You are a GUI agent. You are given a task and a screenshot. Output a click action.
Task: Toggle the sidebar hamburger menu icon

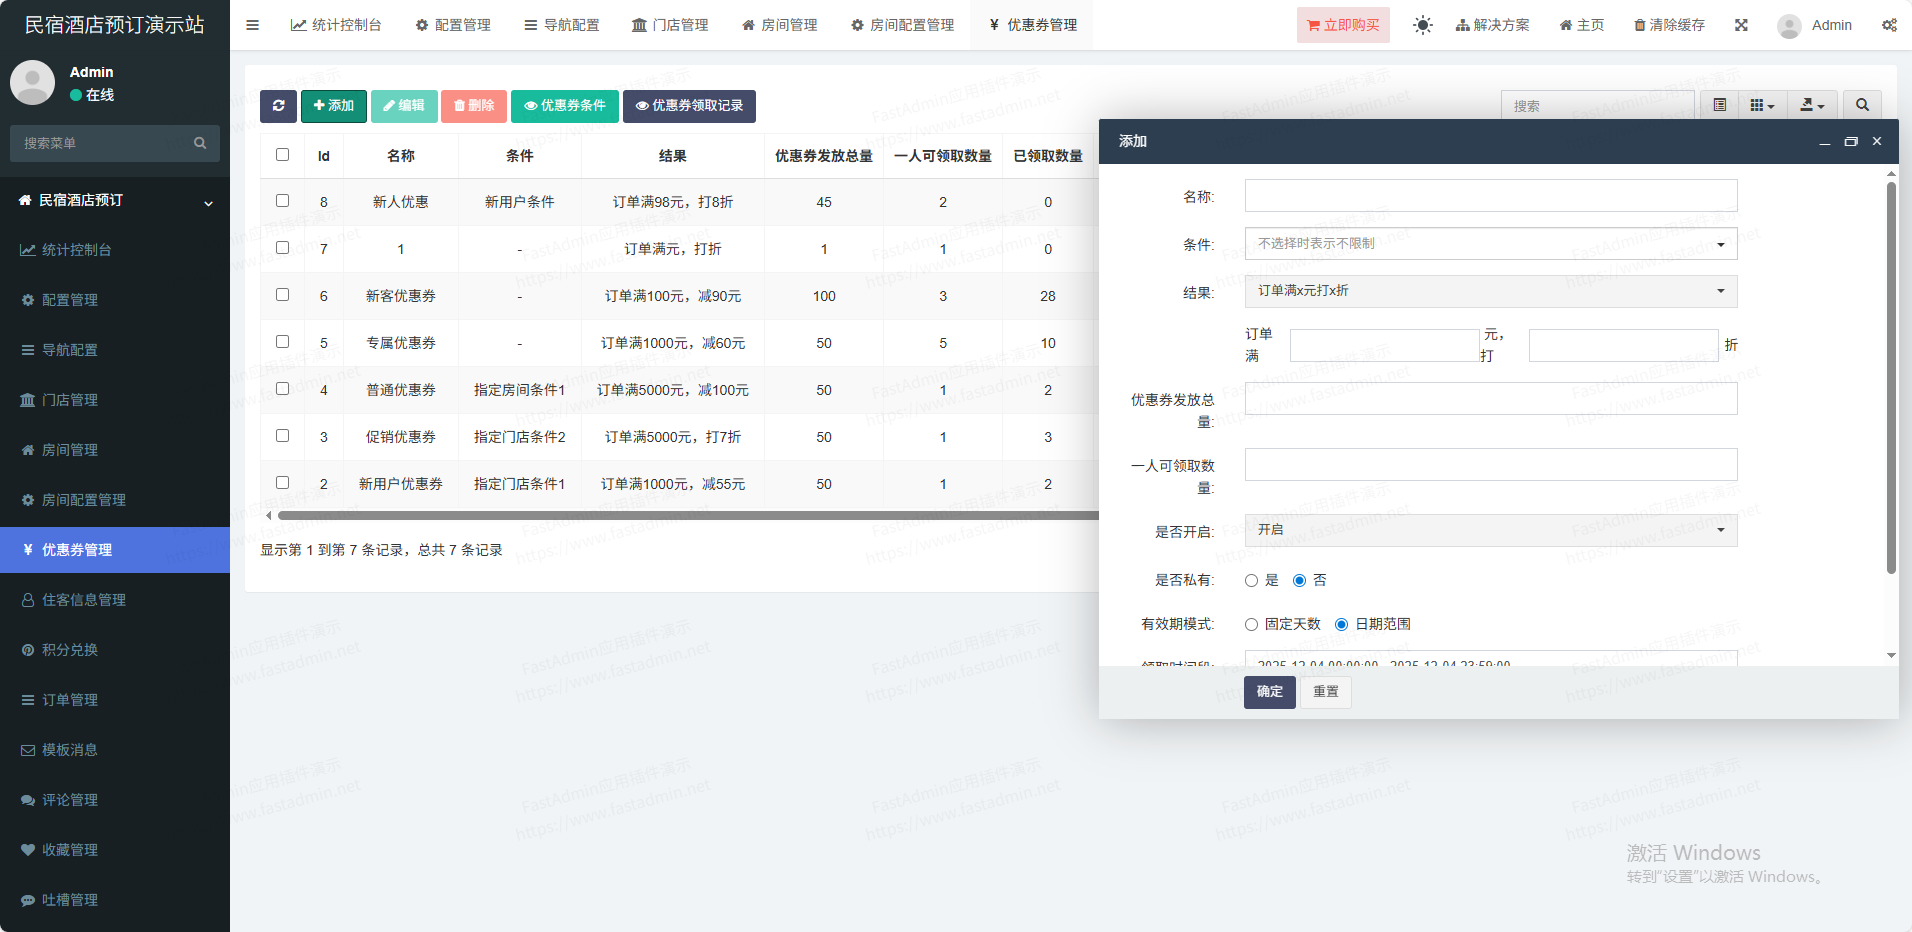pos(252,25)
